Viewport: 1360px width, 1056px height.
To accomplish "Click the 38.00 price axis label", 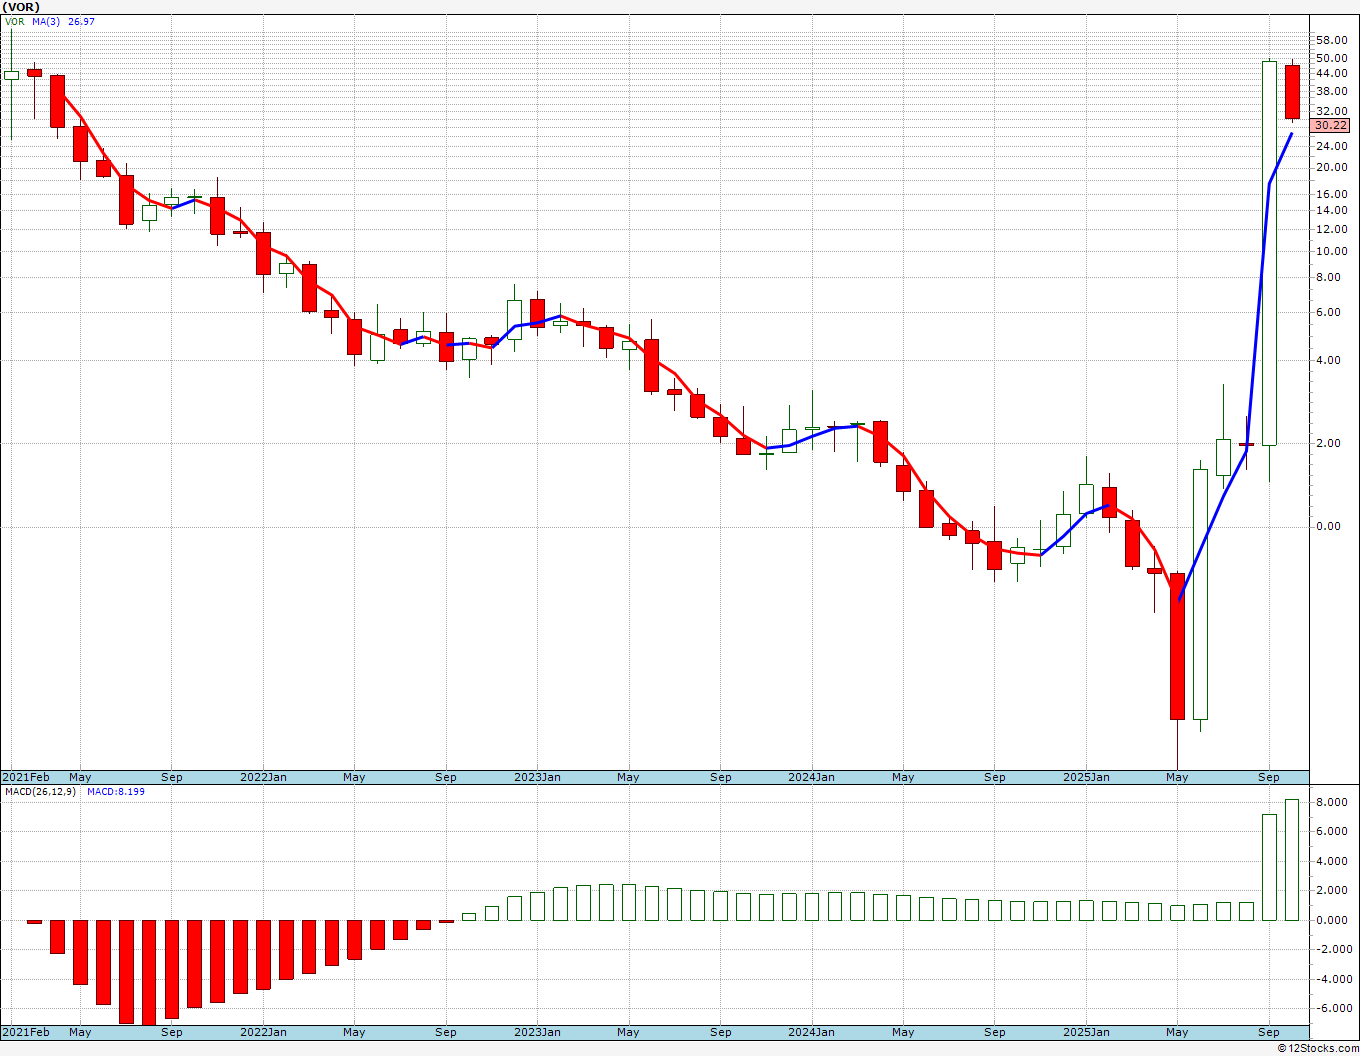I will 1332,91.
